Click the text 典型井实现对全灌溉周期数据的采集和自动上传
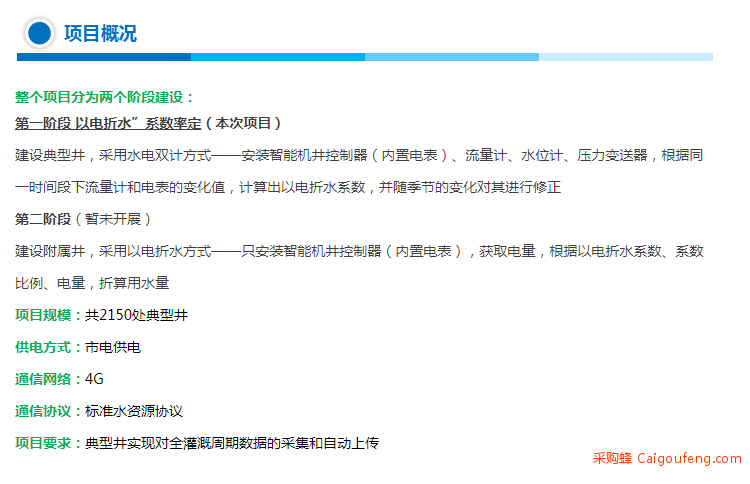Screen dimensions: 750x484 tap(232, 443)
